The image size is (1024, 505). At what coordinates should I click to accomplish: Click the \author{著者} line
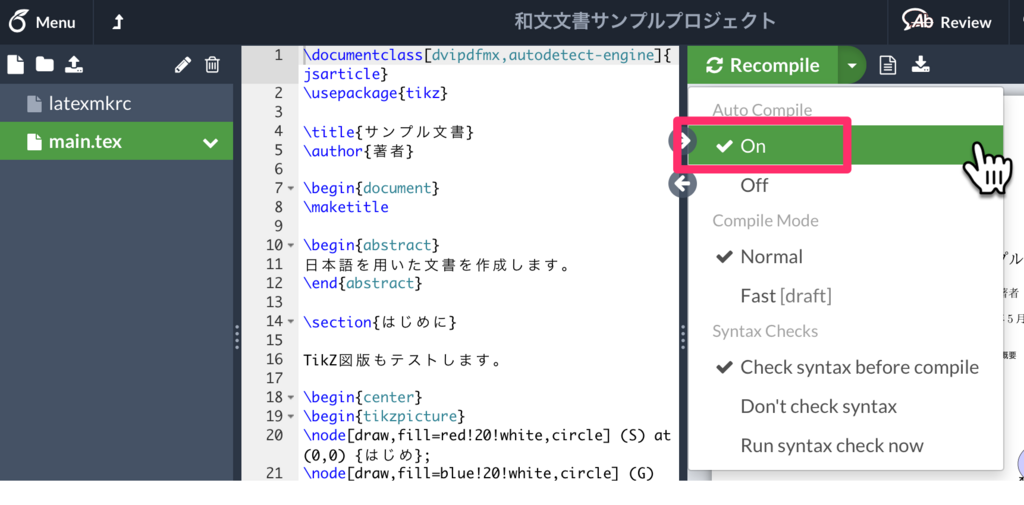pos(359,151)
